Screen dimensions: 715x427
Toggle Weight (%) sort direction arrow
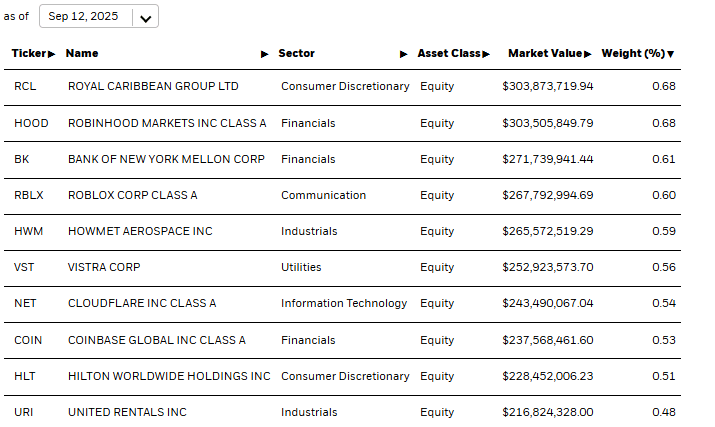click(x=670, y=54)
